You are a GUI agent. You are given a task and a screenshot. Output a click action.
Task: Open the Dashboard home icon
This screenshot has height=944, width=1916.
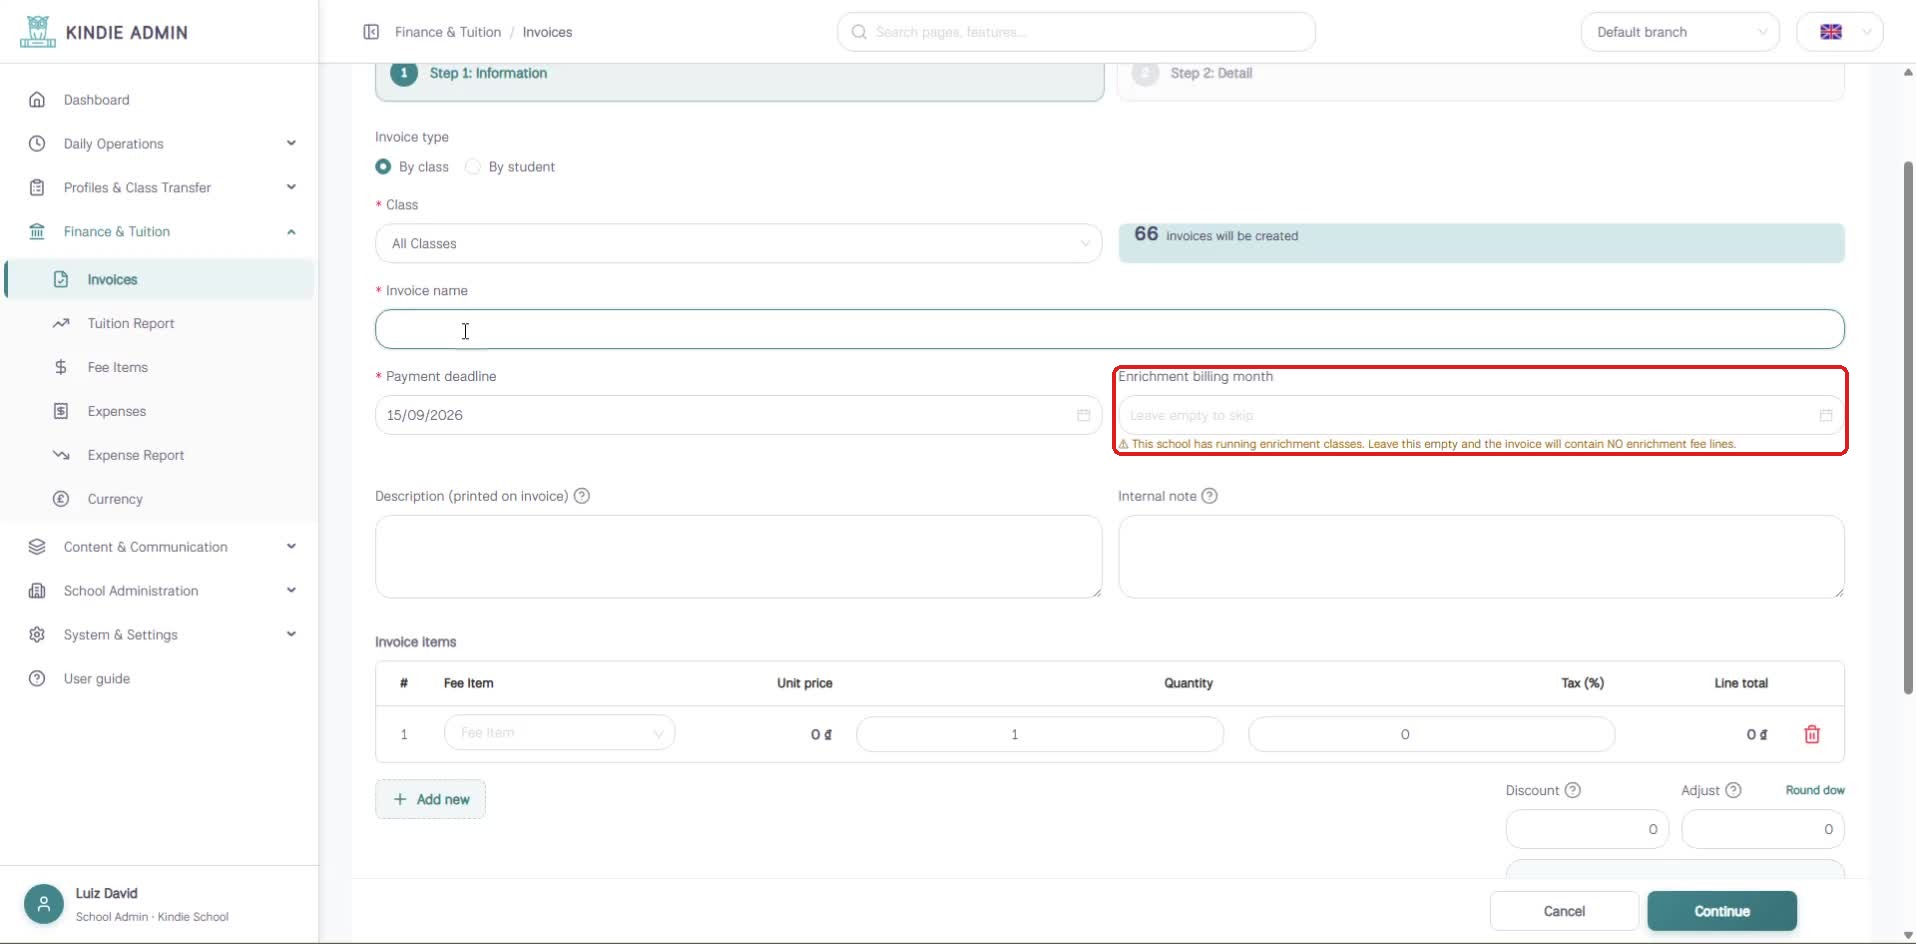37,100
